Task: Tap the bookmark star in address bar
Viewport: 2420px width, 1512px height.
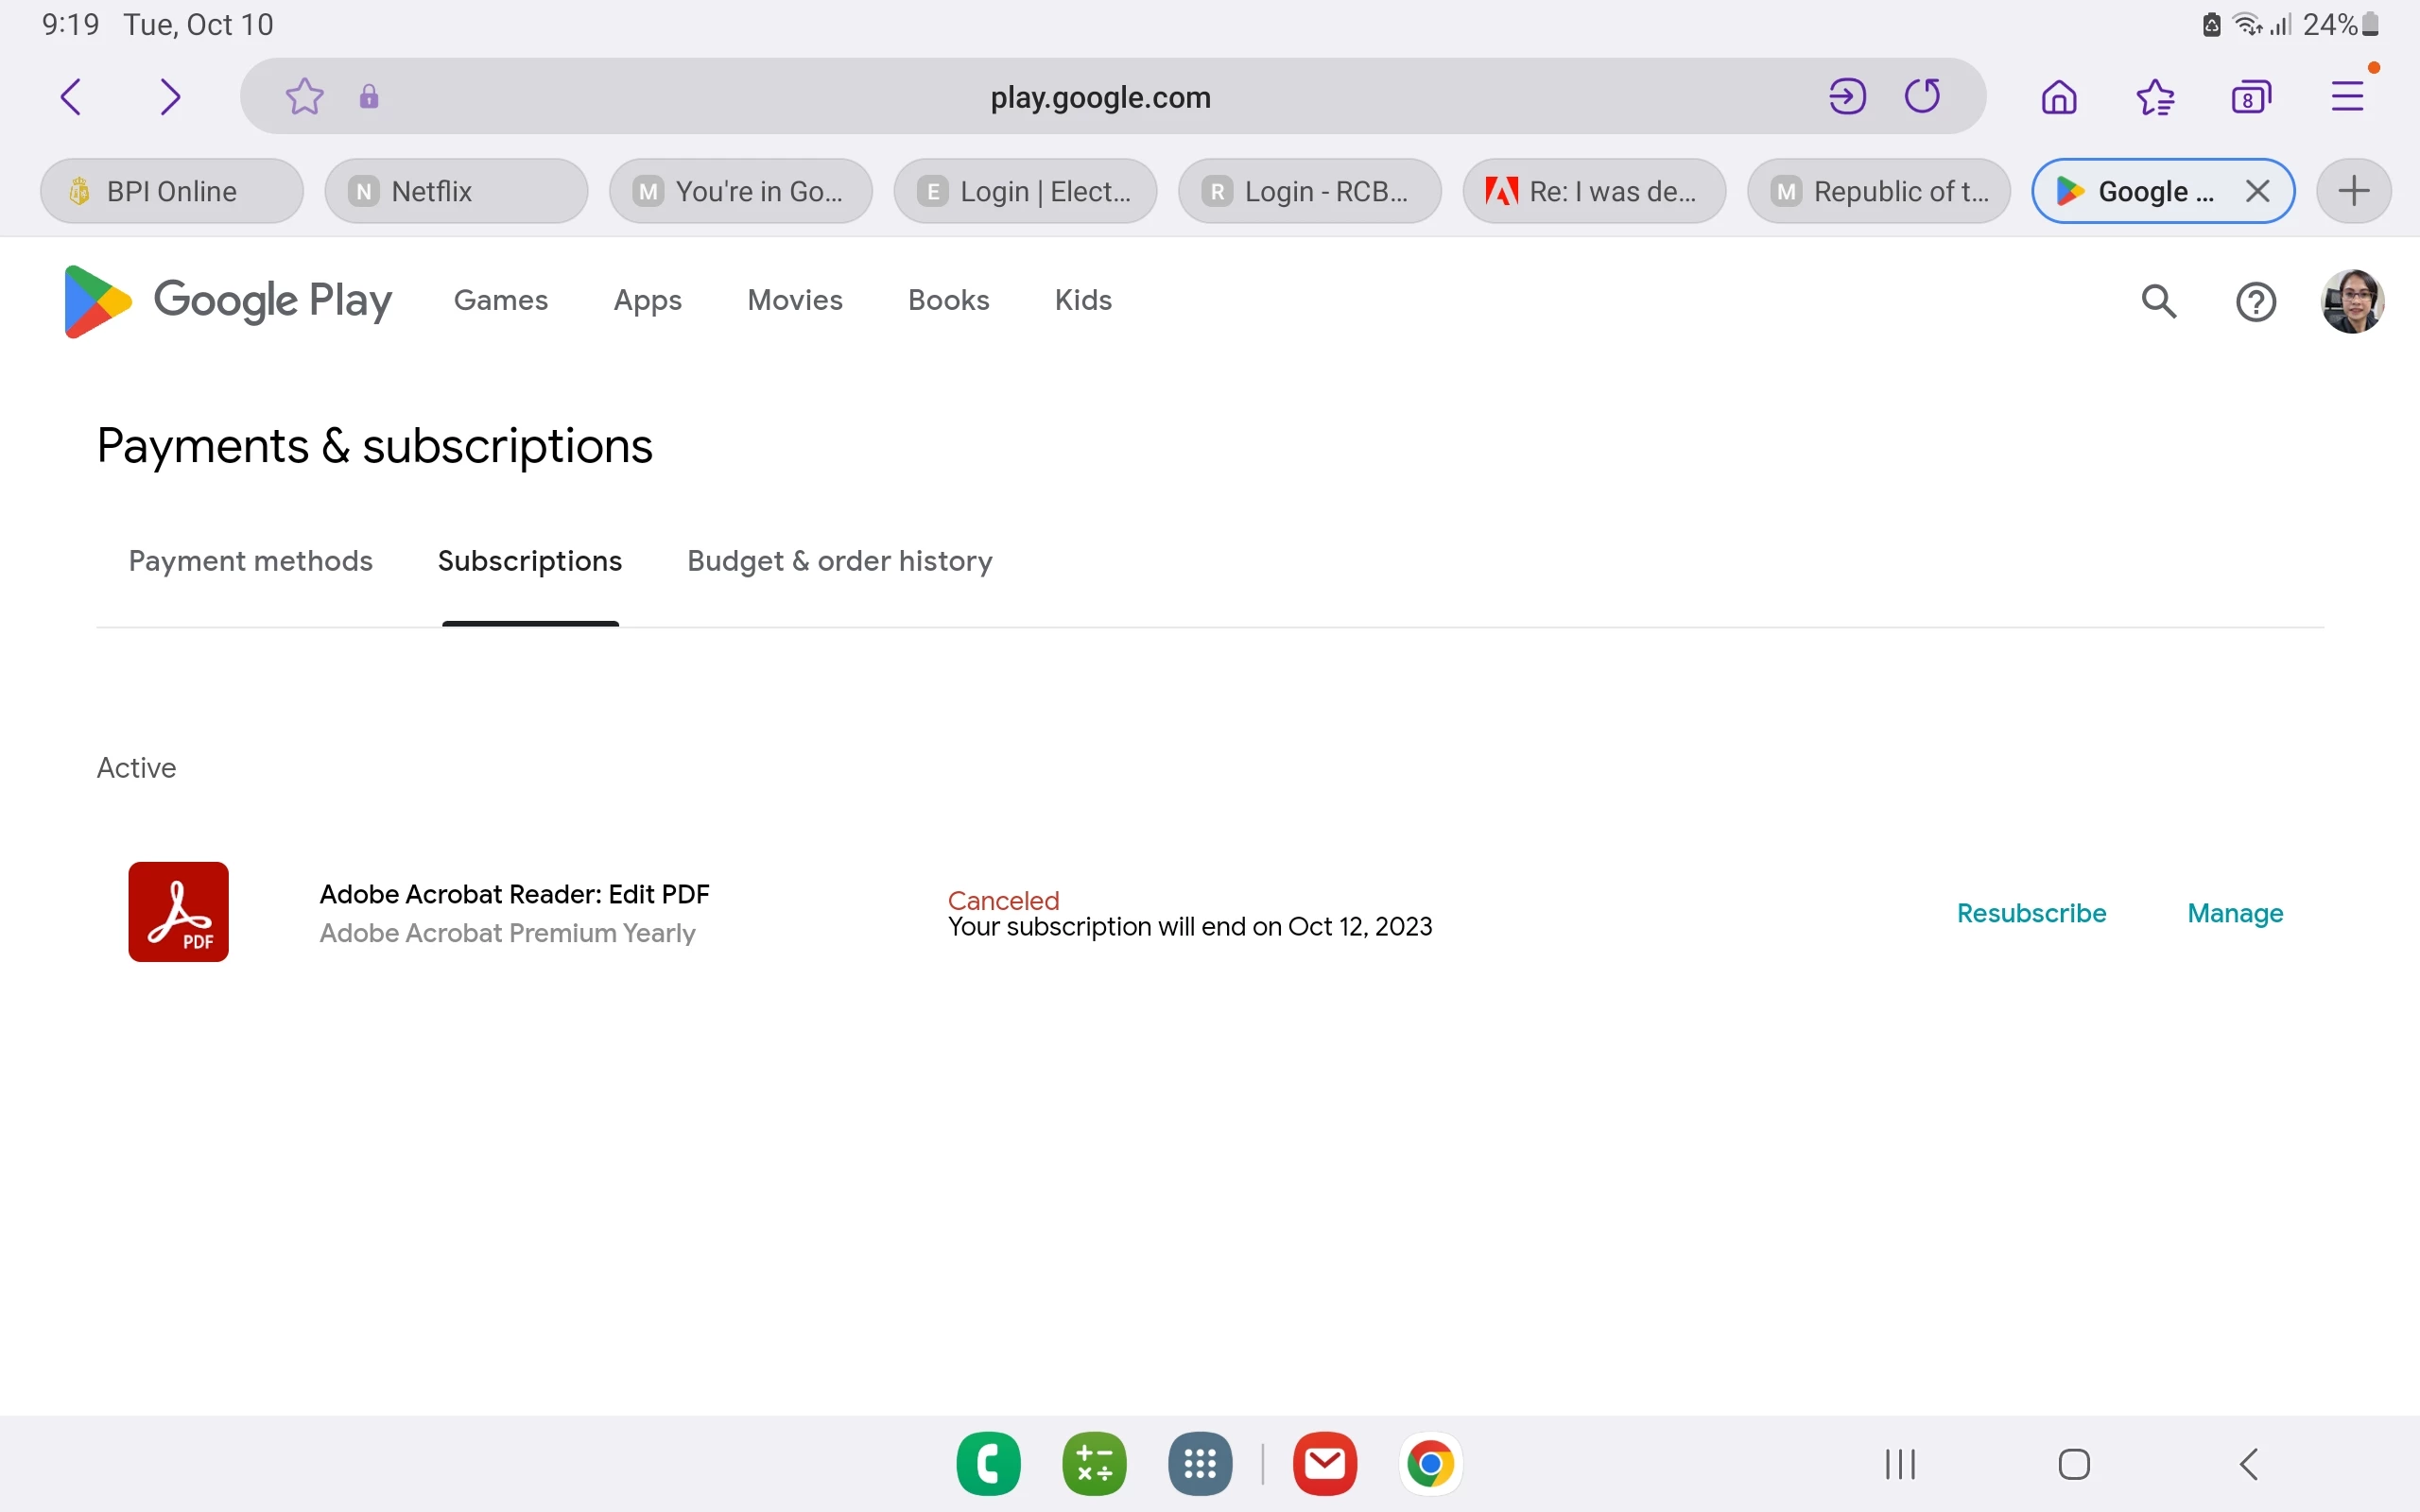Action: 304,97
